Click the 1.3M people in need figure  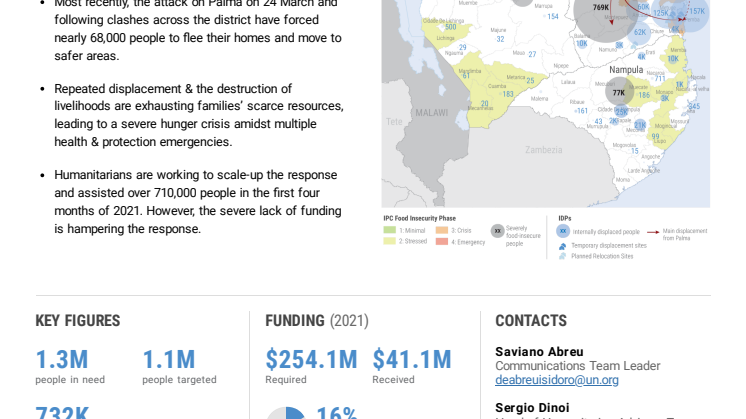pyautogui.click(x=62, y=360)
